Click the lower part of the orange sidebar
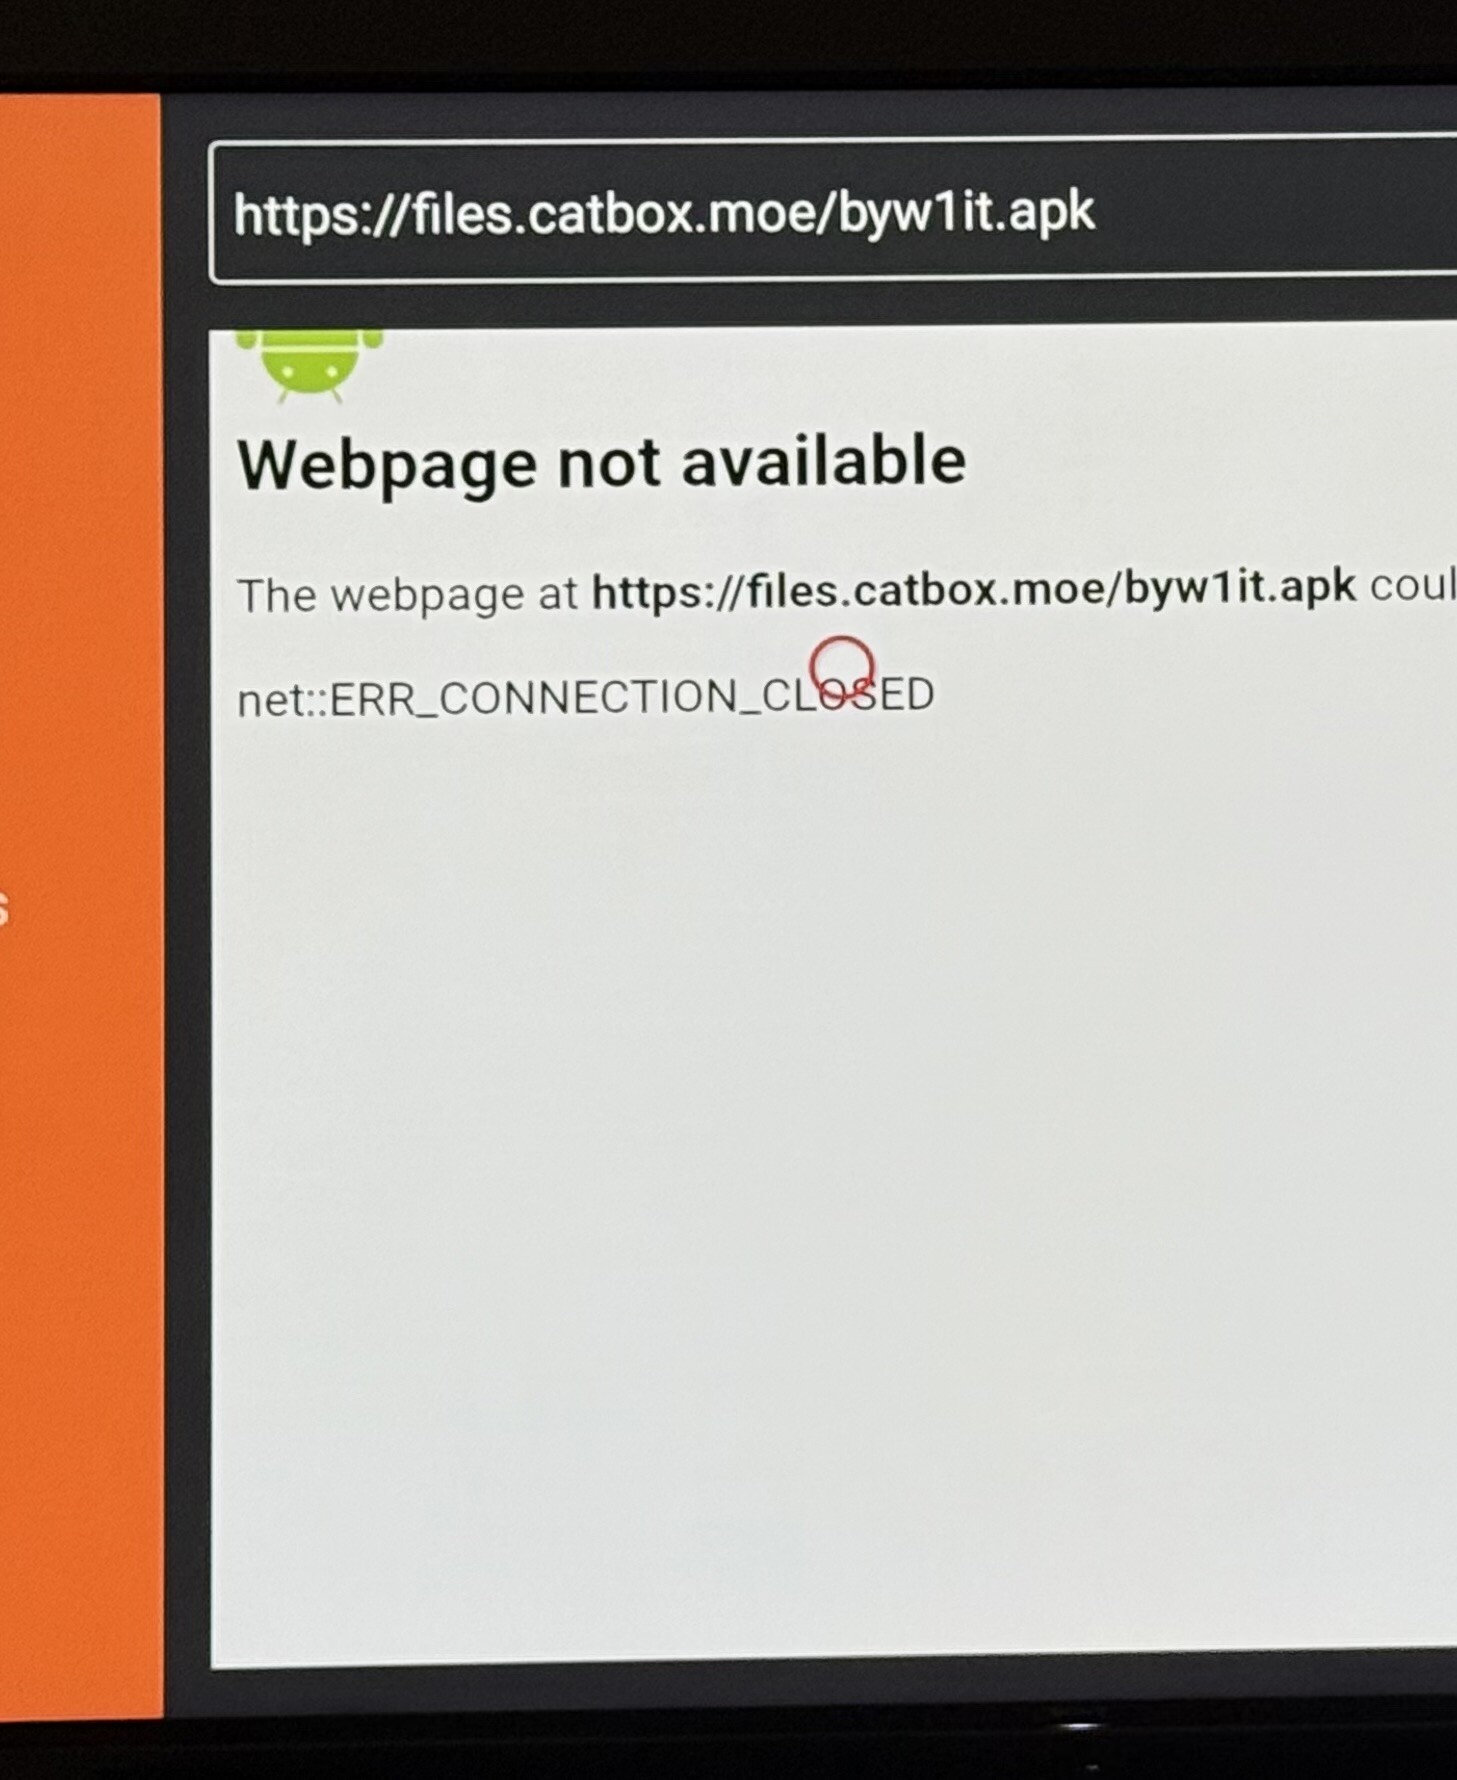The image size is (1457, 1780). [x=80, y=1400]
